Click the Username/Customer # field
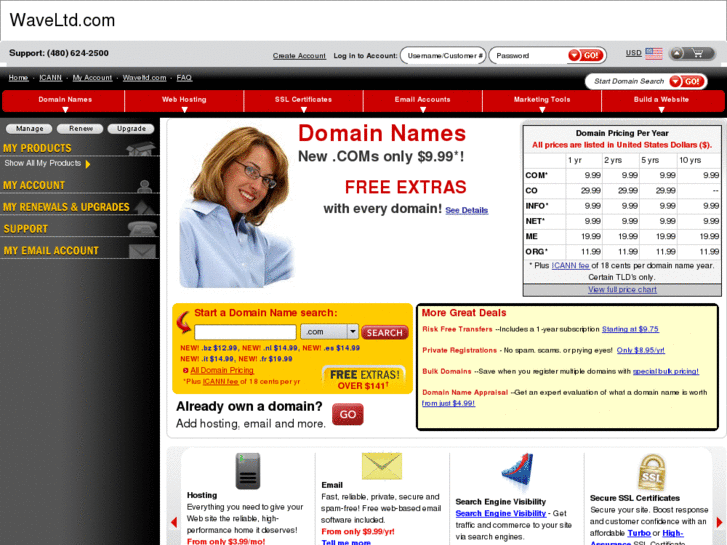Viewport: 727px width, 545px height. [443, 56]
